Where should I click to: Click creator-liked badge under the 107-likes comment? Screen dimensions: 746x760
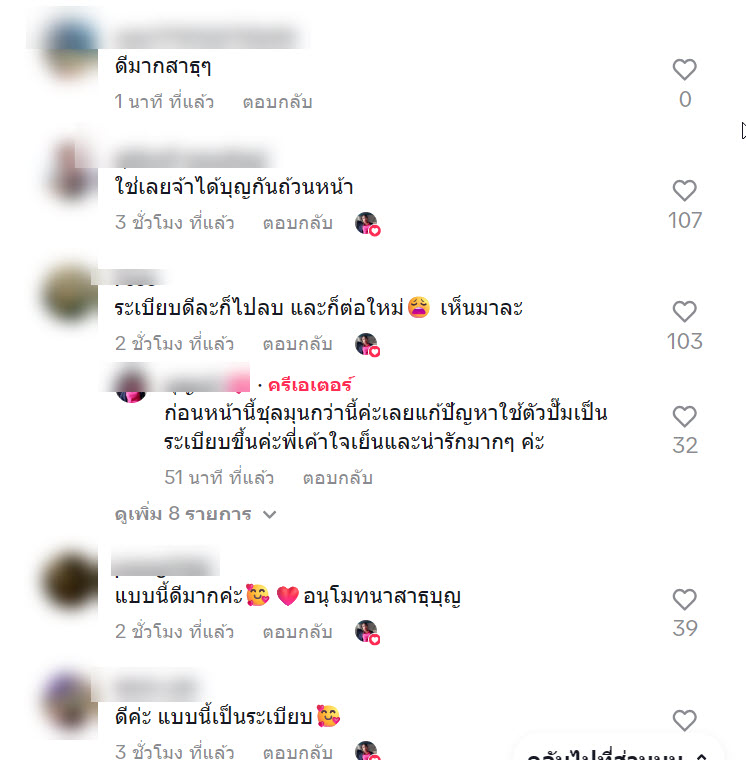pos(367,223)
